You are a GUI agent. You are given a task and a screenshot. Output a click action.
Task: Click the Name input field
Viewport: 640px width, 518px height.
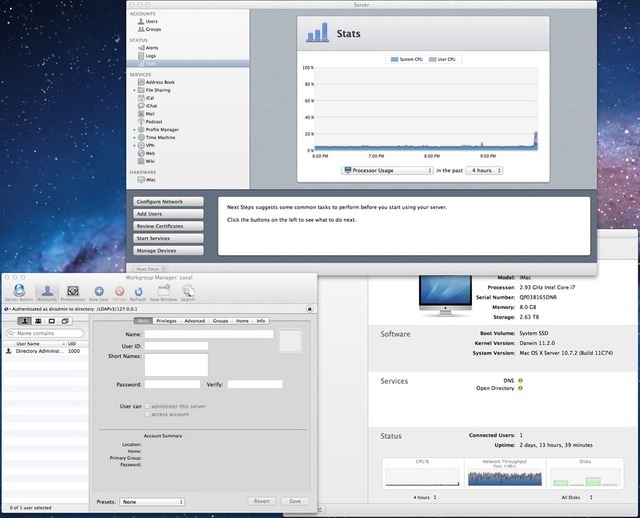coord(209,334)
